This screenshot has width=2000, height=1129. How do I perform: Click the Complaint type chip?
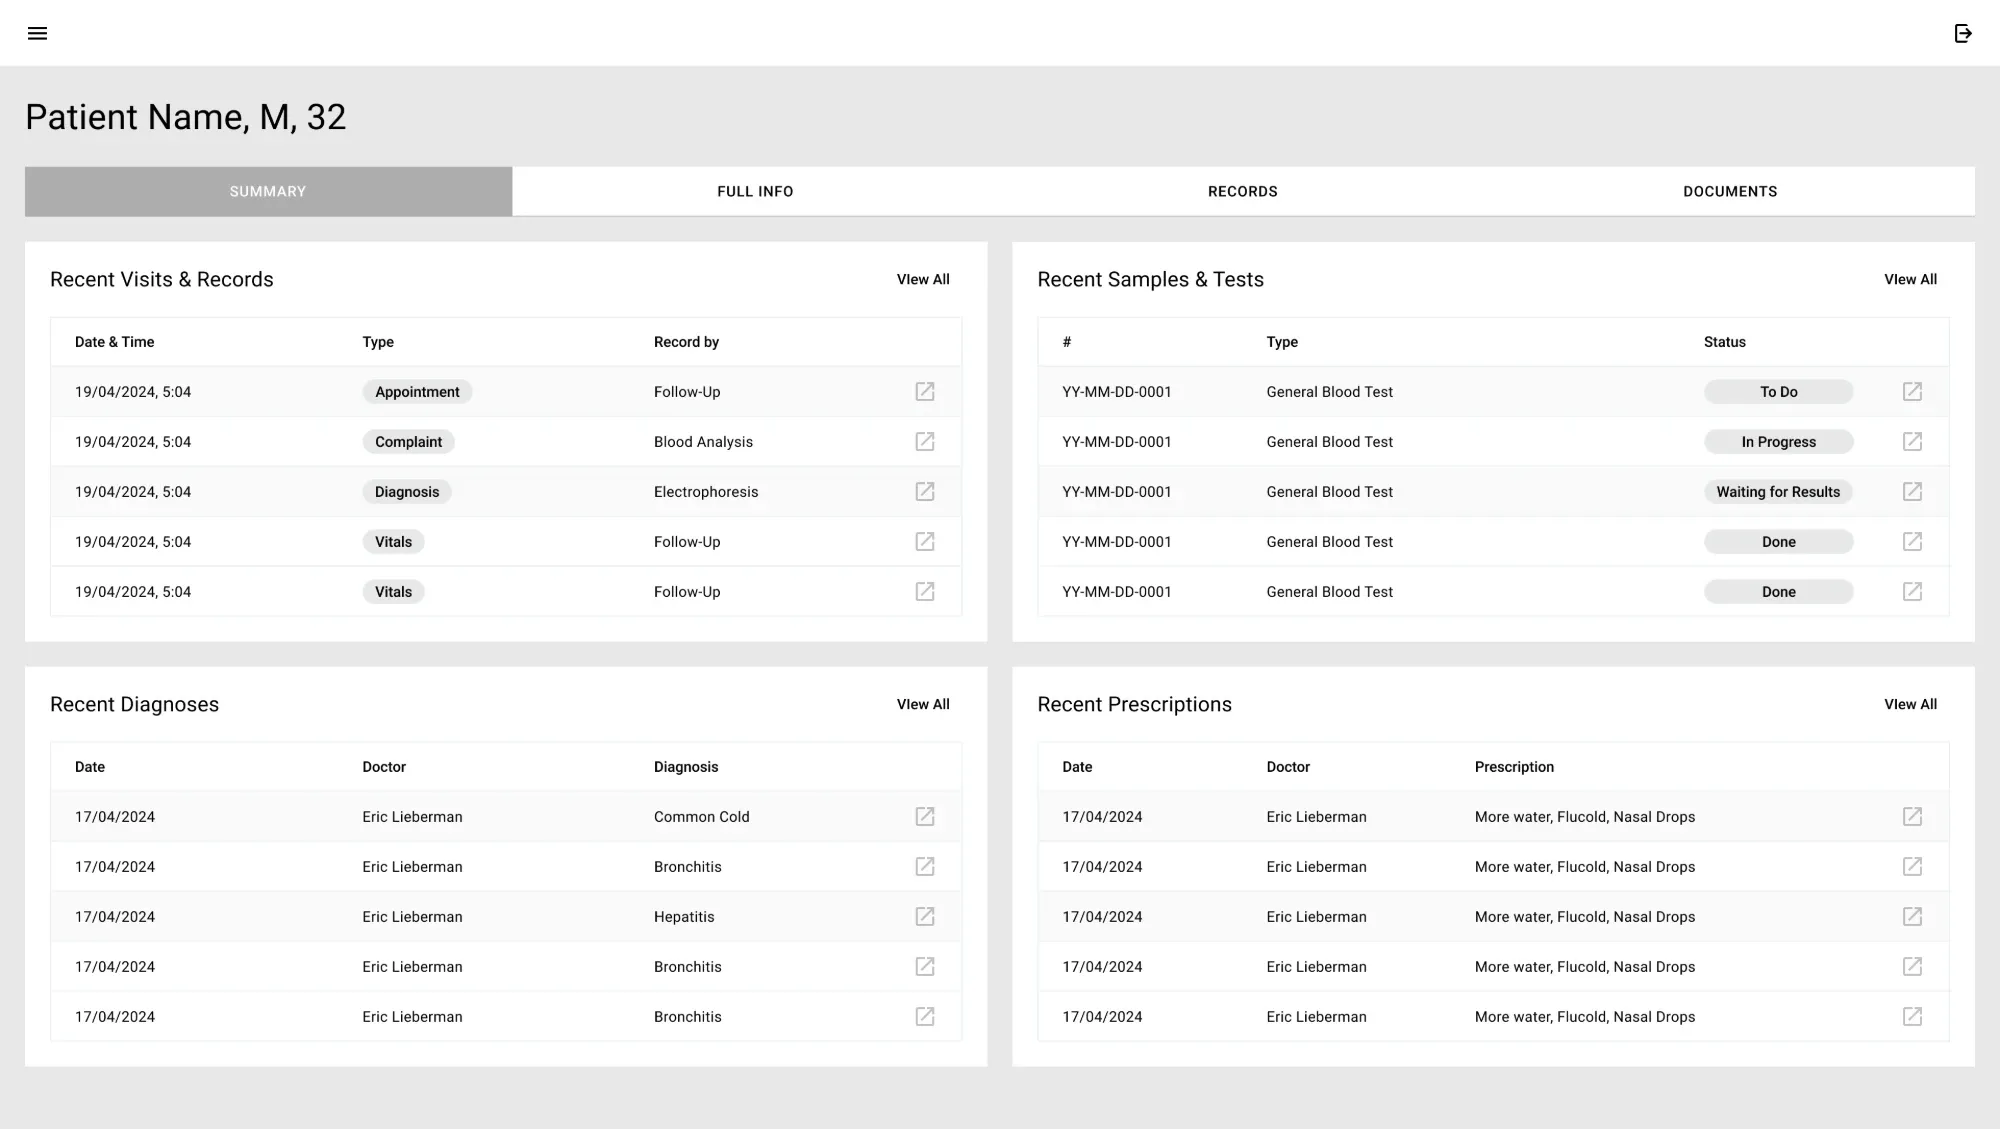(x=408, y=442)
